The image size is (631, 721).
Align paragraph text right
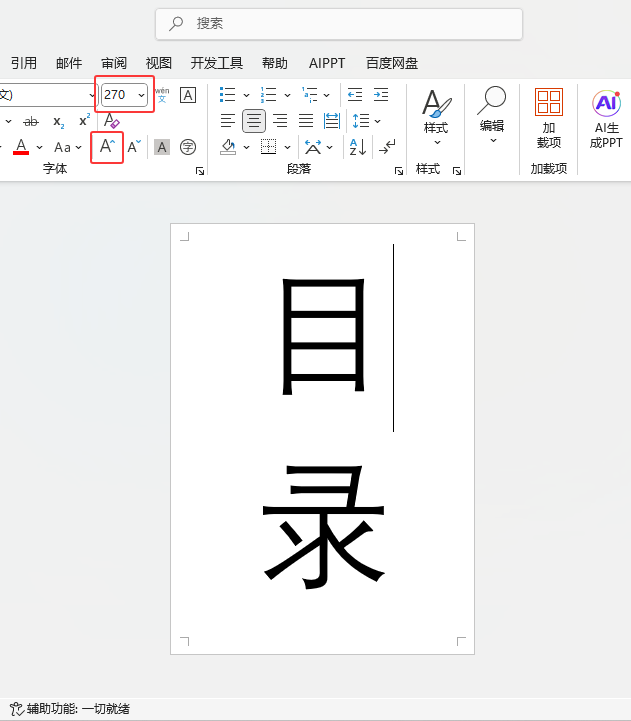tap(280, 121)
